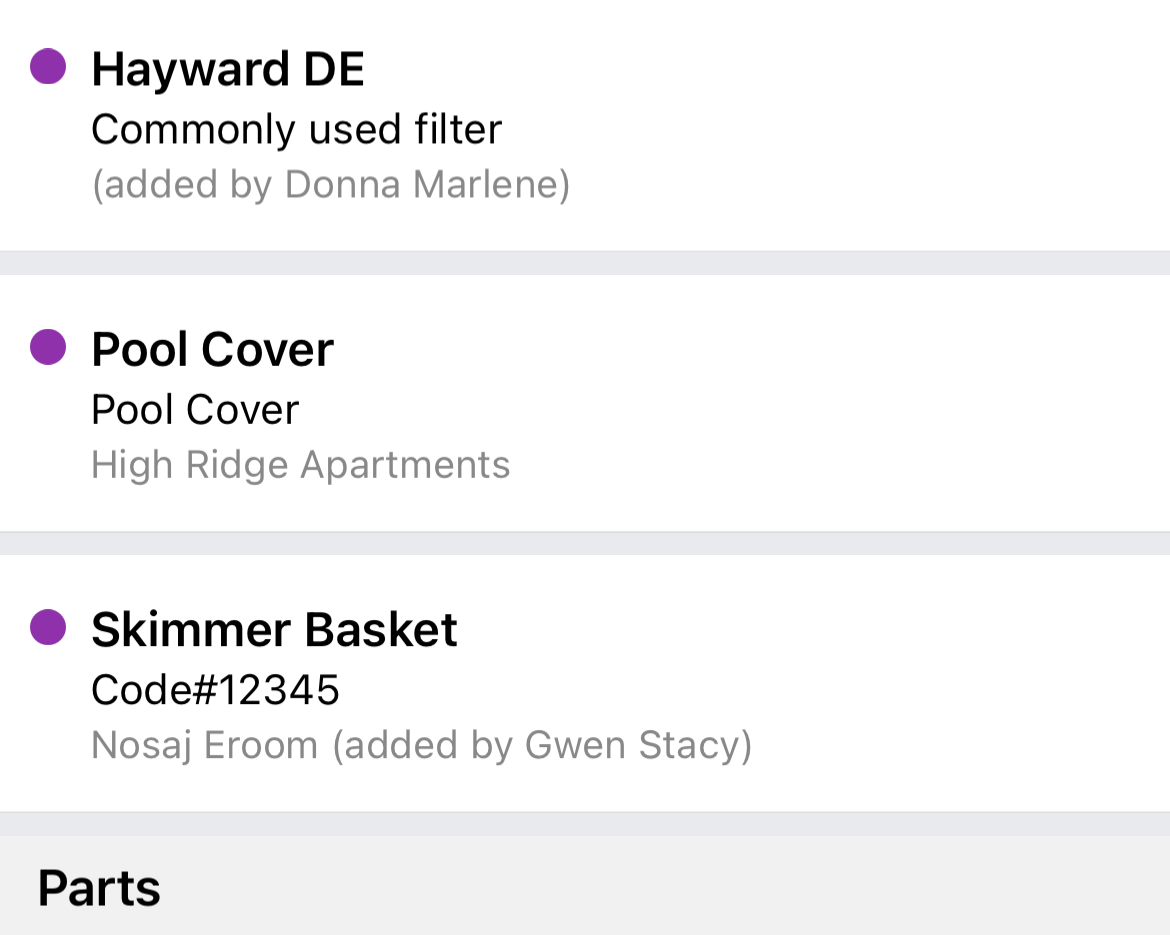Click the "Nosaj Eroom (added by Gwen Stacy)" caption

(x=421, y=745)
